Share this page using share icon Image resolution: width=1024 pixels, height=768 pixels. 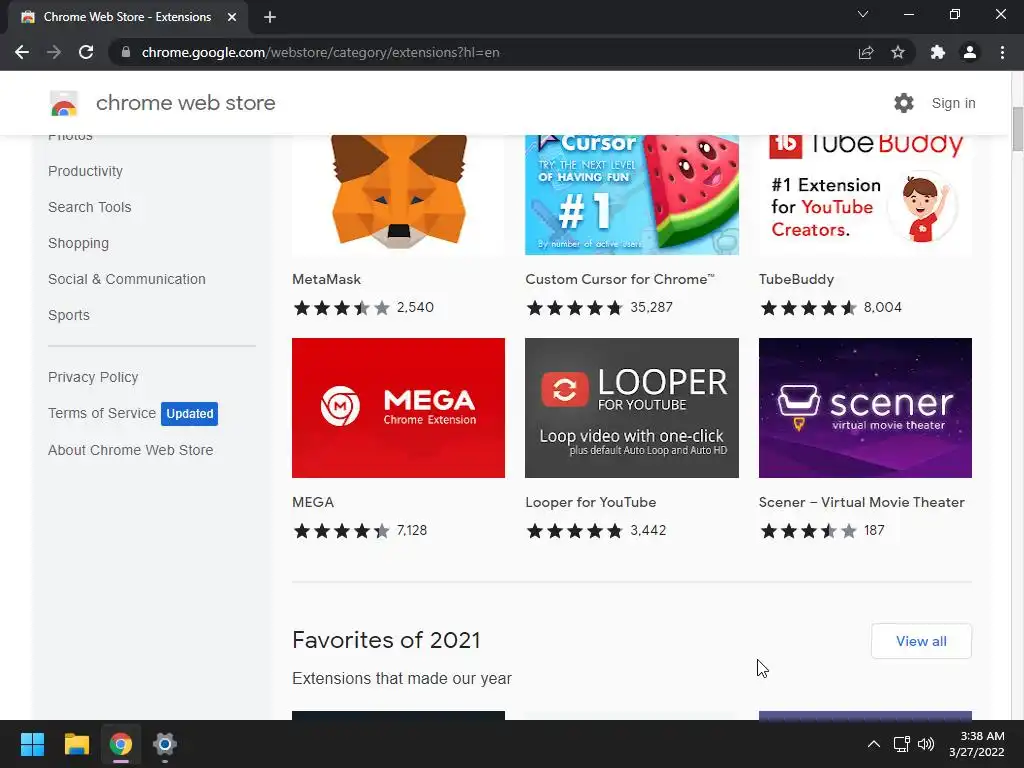click(866, 52)
